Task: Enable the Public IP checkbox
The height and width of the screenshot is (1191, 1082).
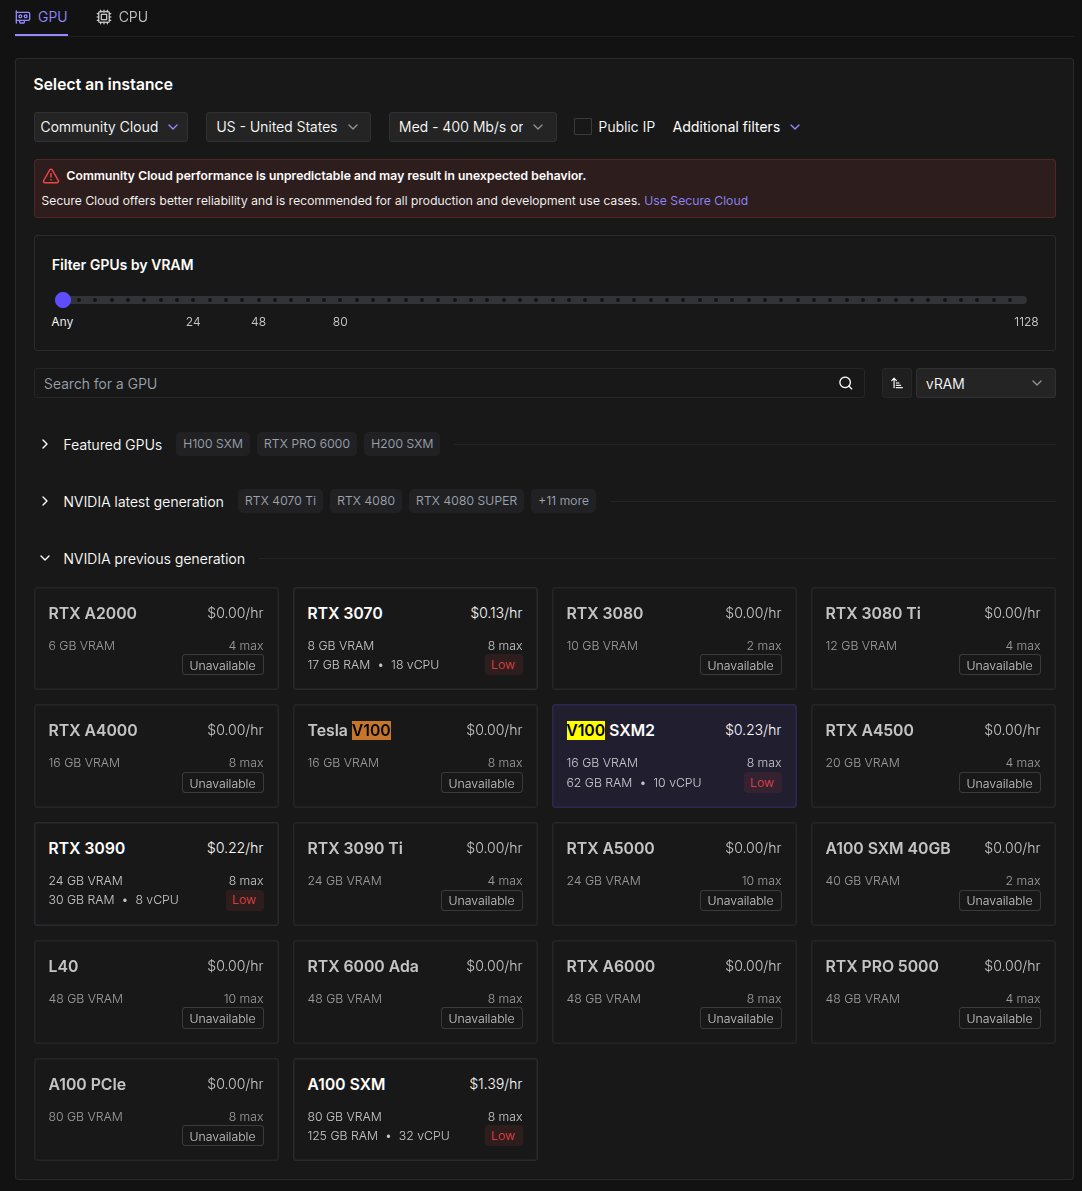Action: (x=583, y=127)
